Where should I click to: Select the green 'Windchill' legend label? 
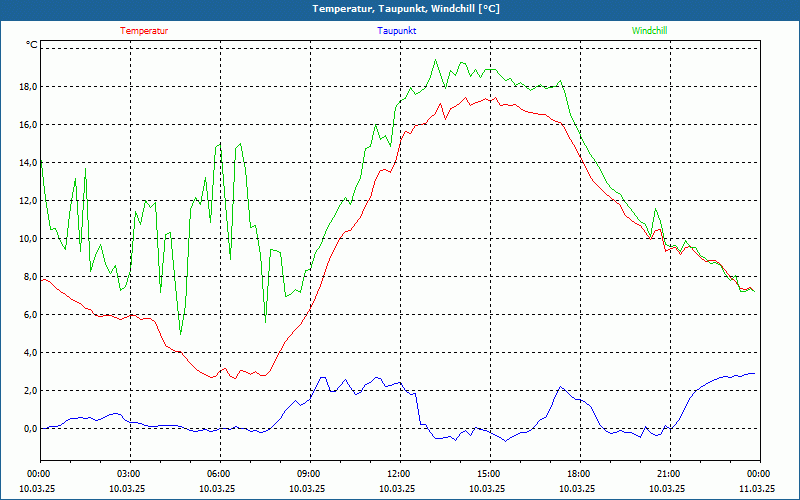pyautogui.click(x=649, y=31)
